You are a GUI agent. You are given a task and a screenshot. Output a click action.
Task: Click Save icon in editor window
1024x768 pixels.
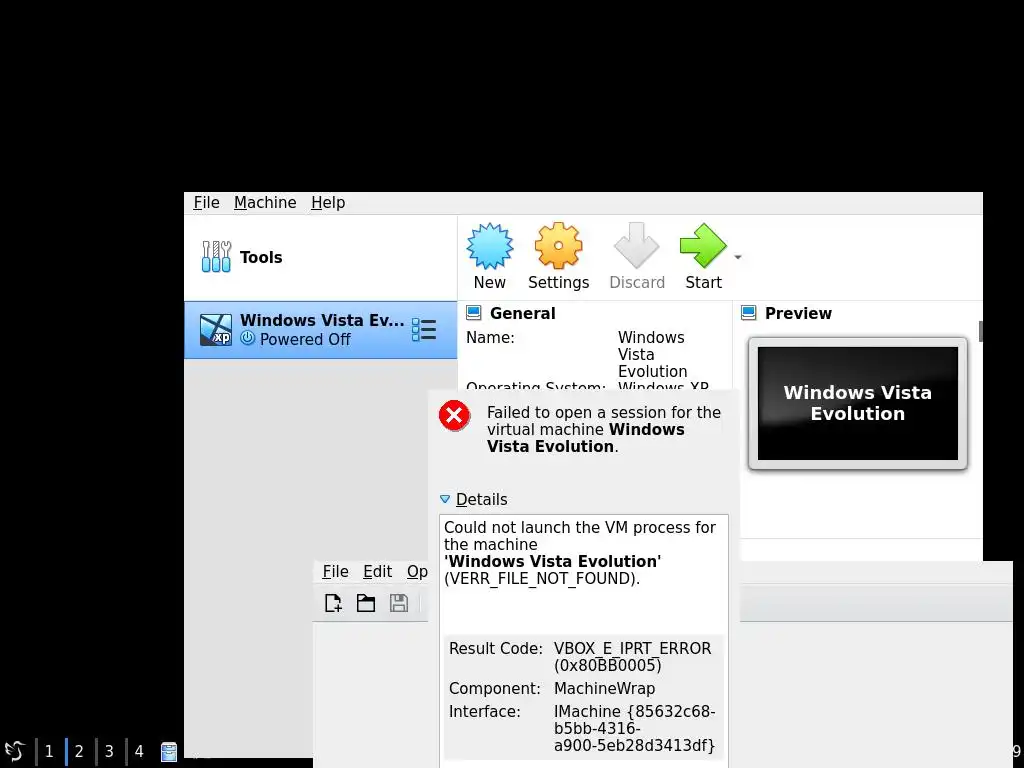398,603
